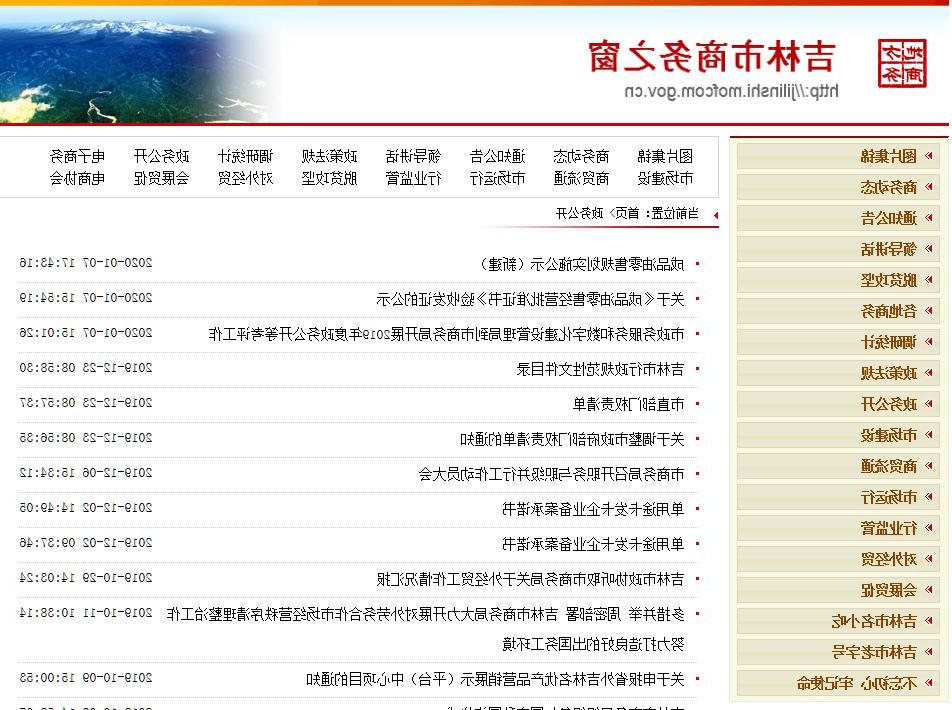Click the mountain landscape banner image
The width and height of the screenshot is (952, 710).
(x=140, y=70)
